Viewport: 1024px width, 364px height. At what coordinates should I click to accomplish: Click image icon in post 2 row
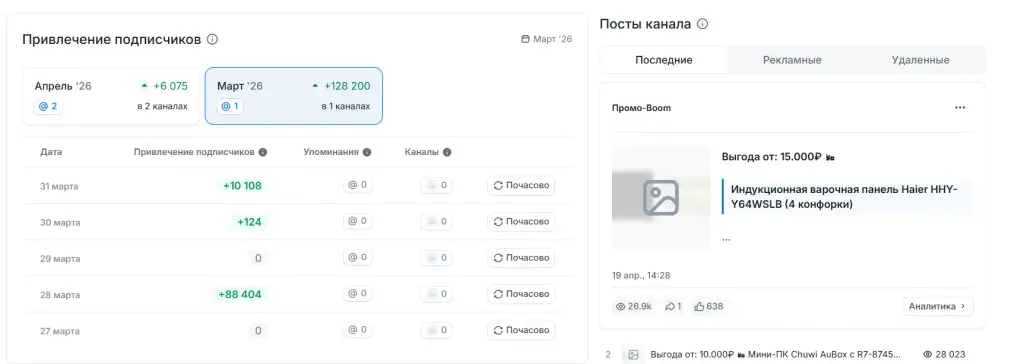point(633,354)
